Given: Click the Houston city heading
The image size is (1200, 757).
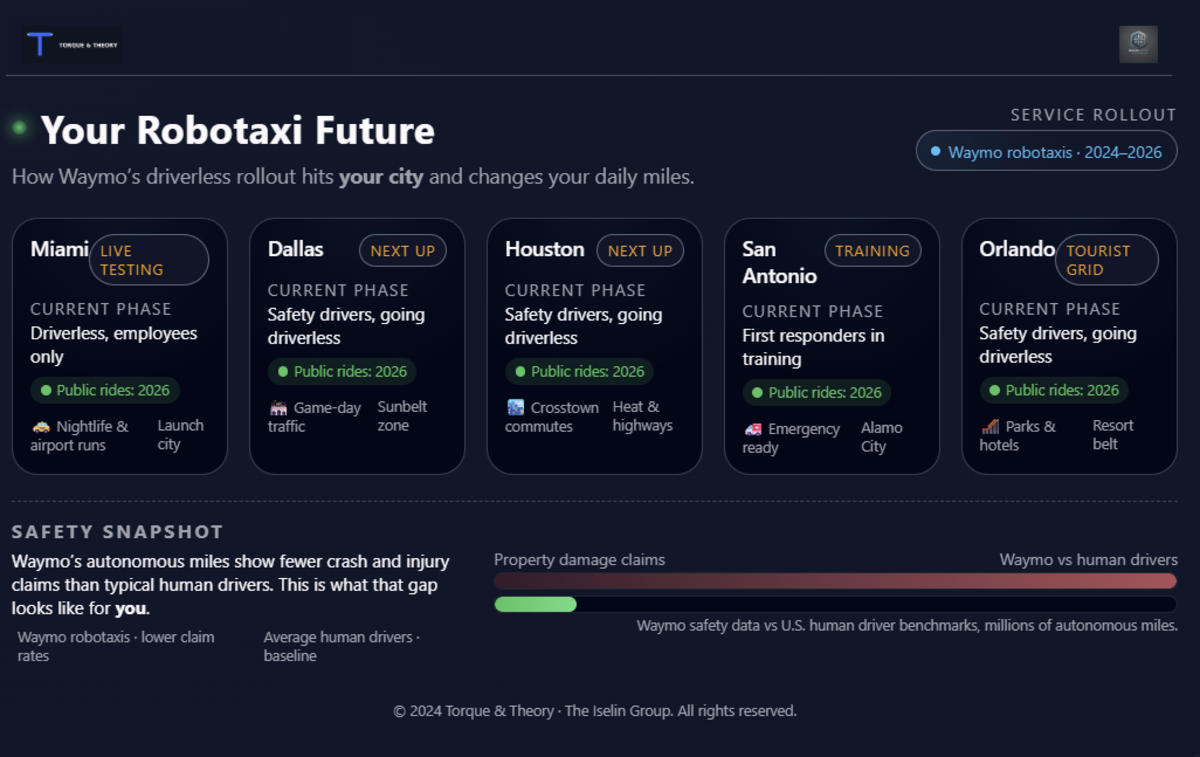Looking at the screenshot, I should 544,249.
